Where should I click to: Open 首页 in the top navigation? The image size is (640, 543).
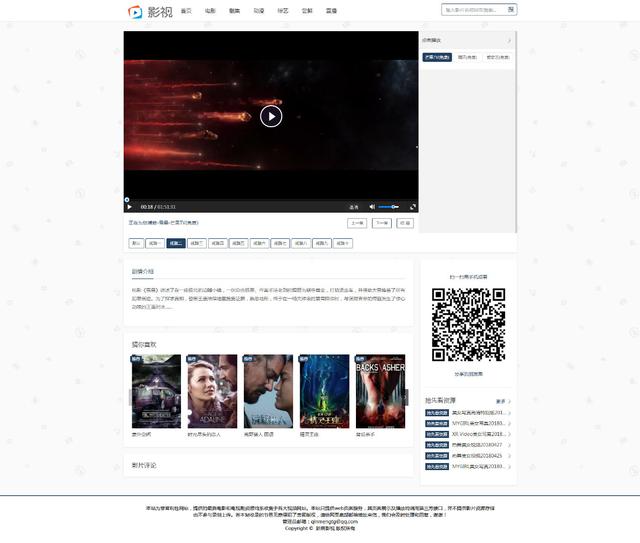click(x=186, y=11)
